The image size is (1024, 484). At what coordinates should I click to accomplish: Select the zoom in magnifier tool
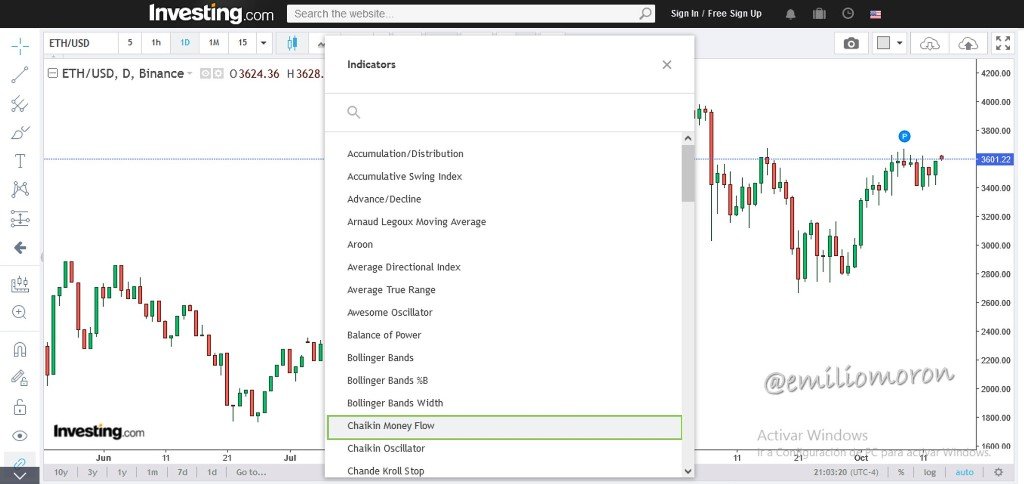[20, 312]
